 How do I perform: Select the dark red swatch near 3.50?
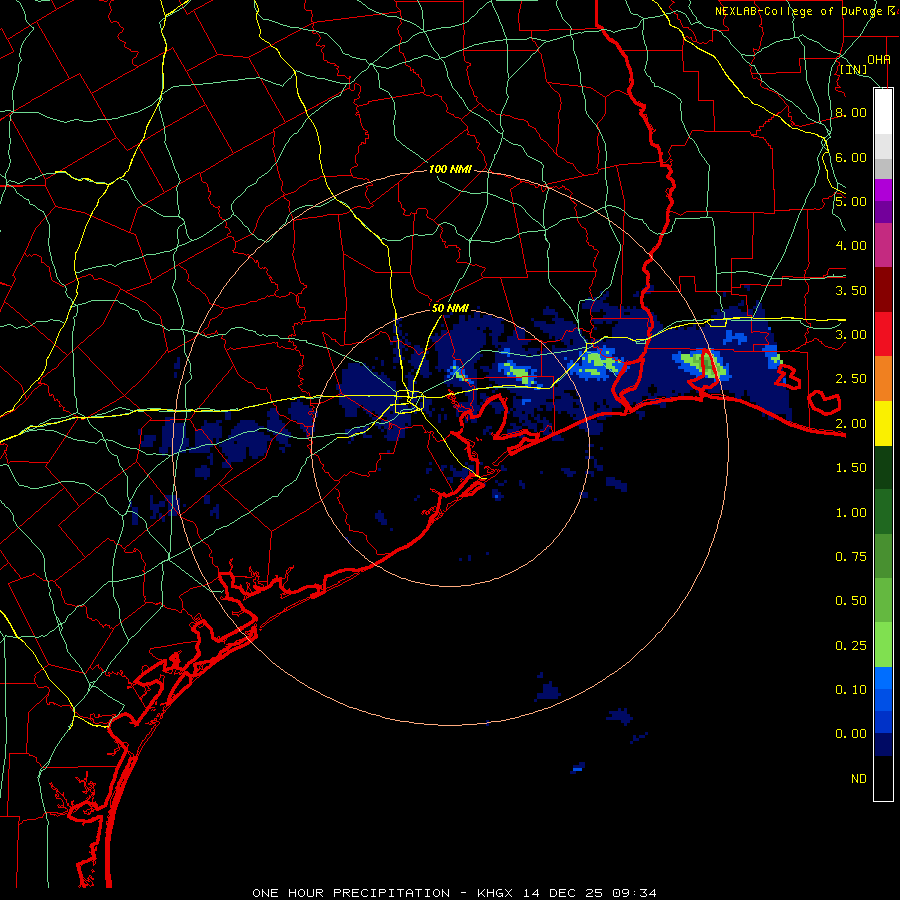tap(883, 290)
